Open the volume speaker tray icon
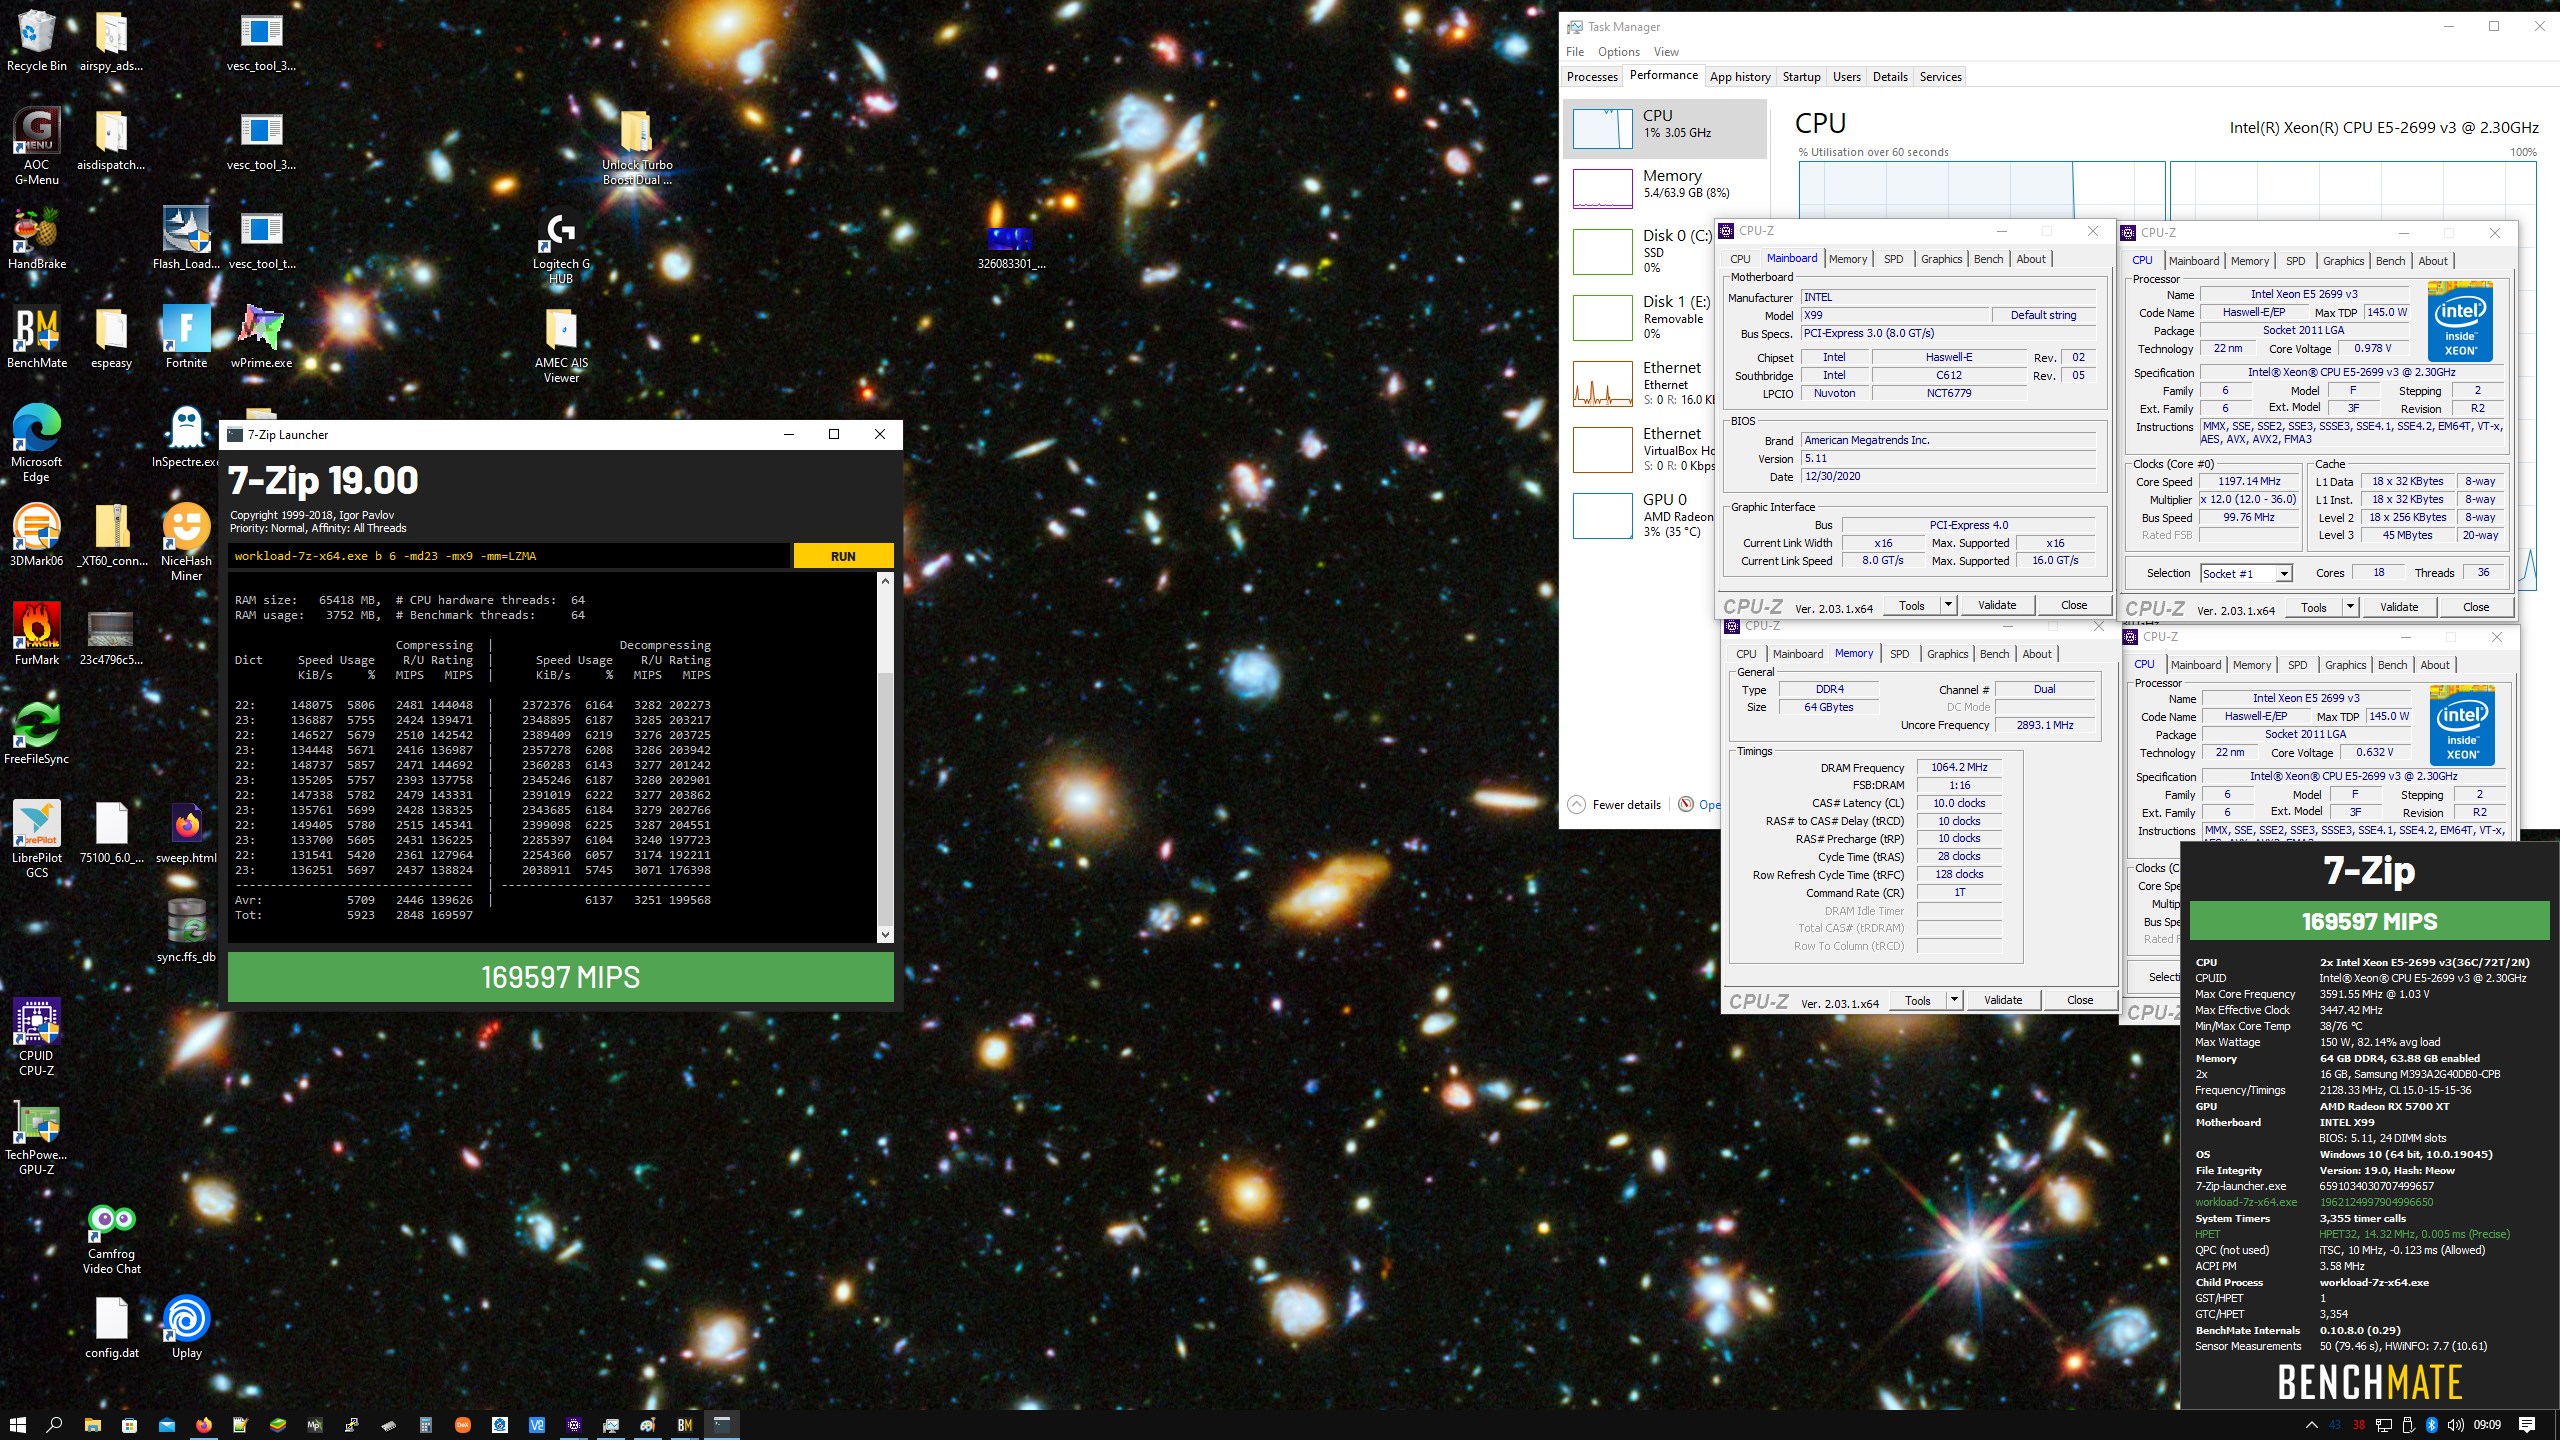The height and width of the screenshot is (1440, 2560). pos(2455,1425)
